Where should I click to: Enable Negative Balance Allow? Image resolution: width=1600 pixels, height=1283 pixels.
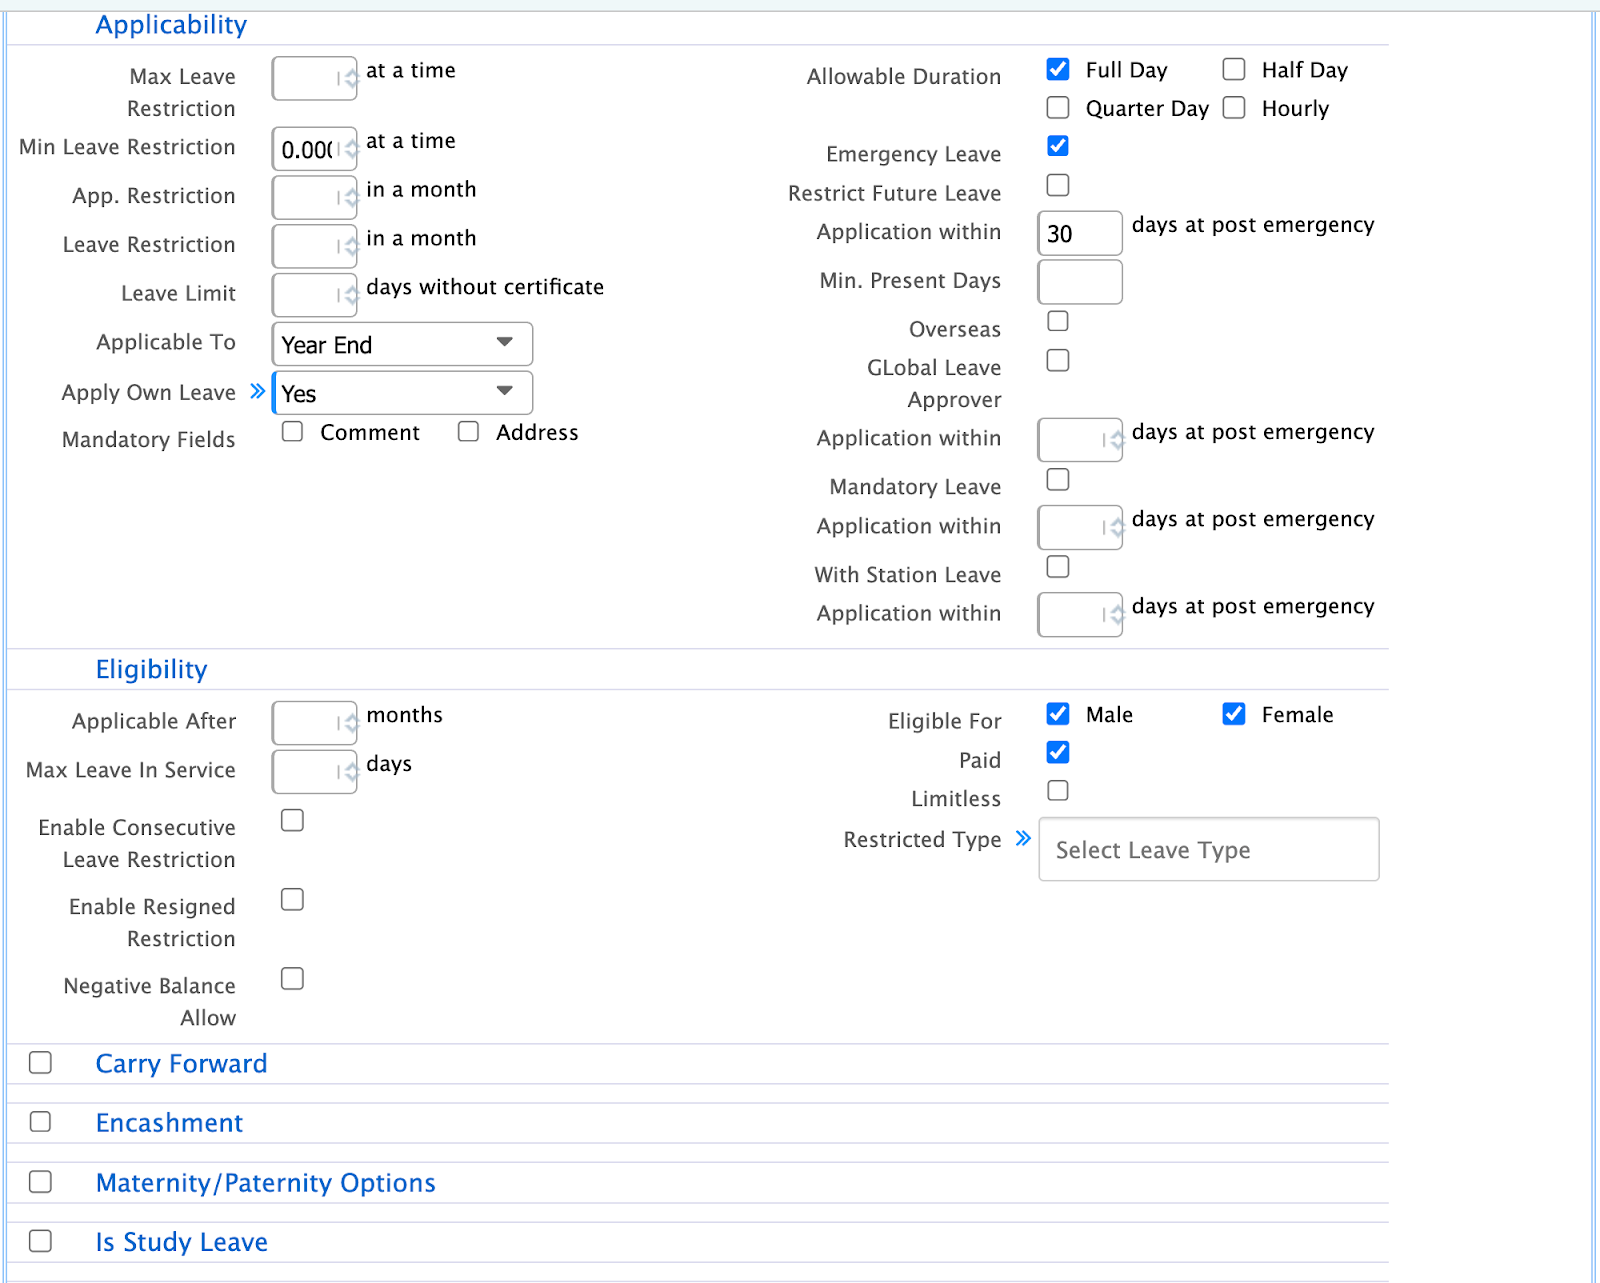292,979
